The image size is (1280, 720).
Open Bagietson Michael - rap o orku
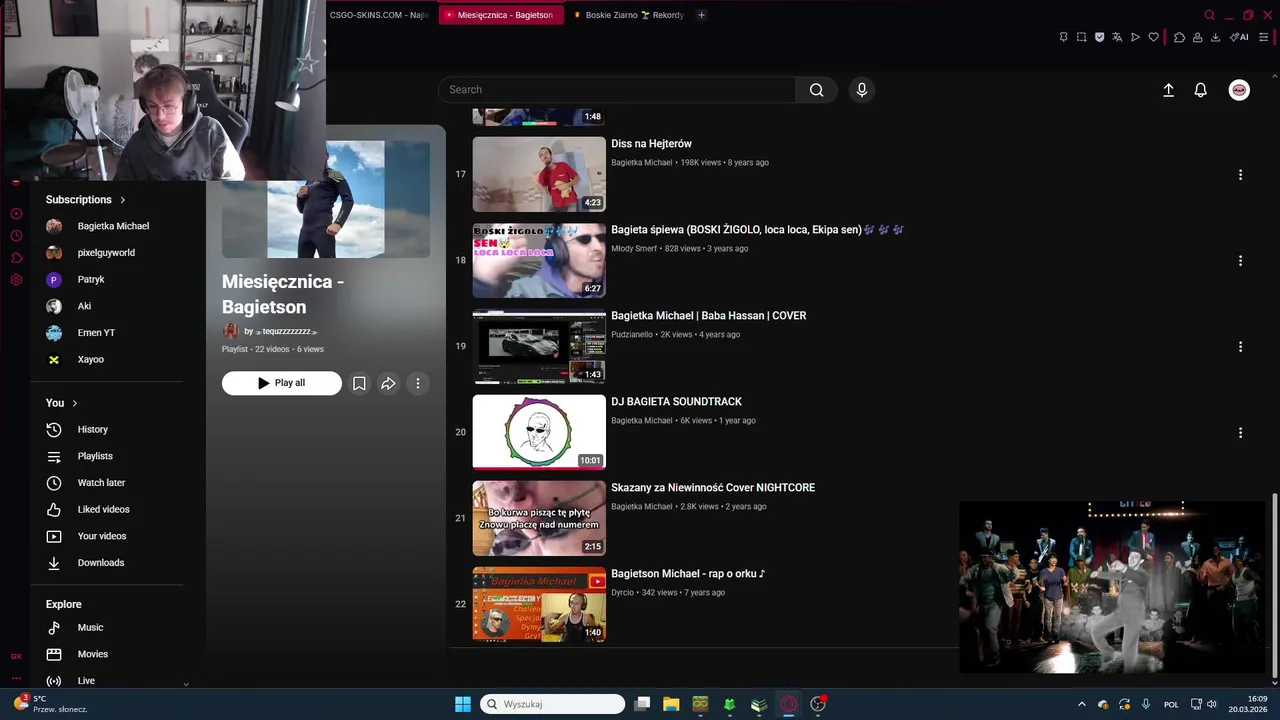pos(688,574)
